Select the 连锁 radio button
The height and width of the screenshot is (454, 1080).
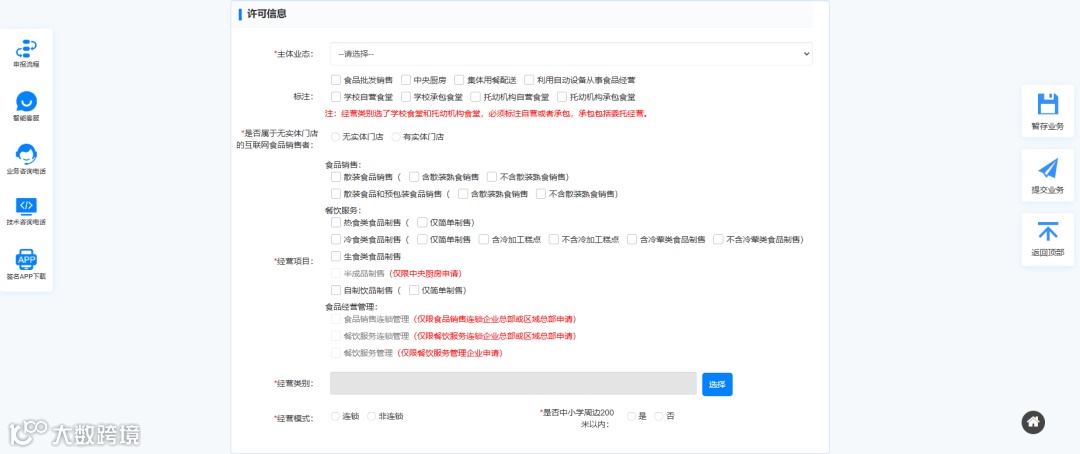335,417
